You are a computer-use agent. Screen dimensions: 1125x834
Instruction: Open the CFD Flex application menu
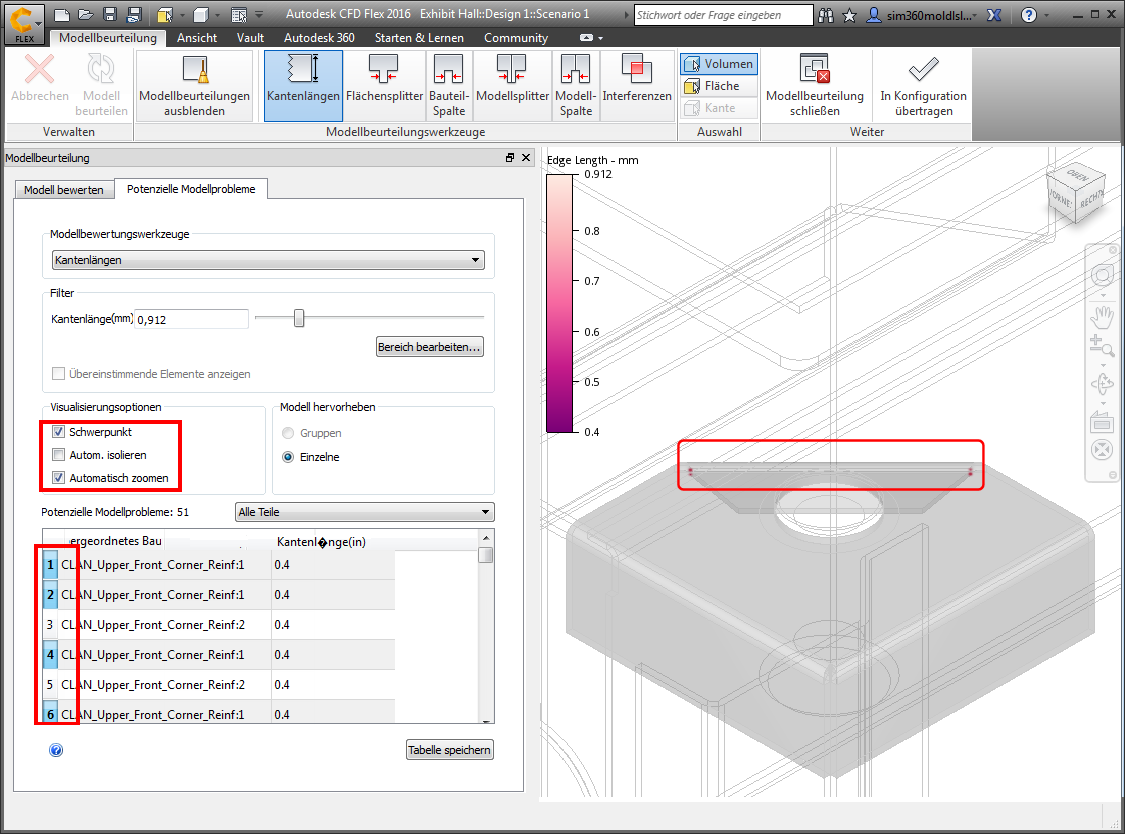click(x=24, y=24)
